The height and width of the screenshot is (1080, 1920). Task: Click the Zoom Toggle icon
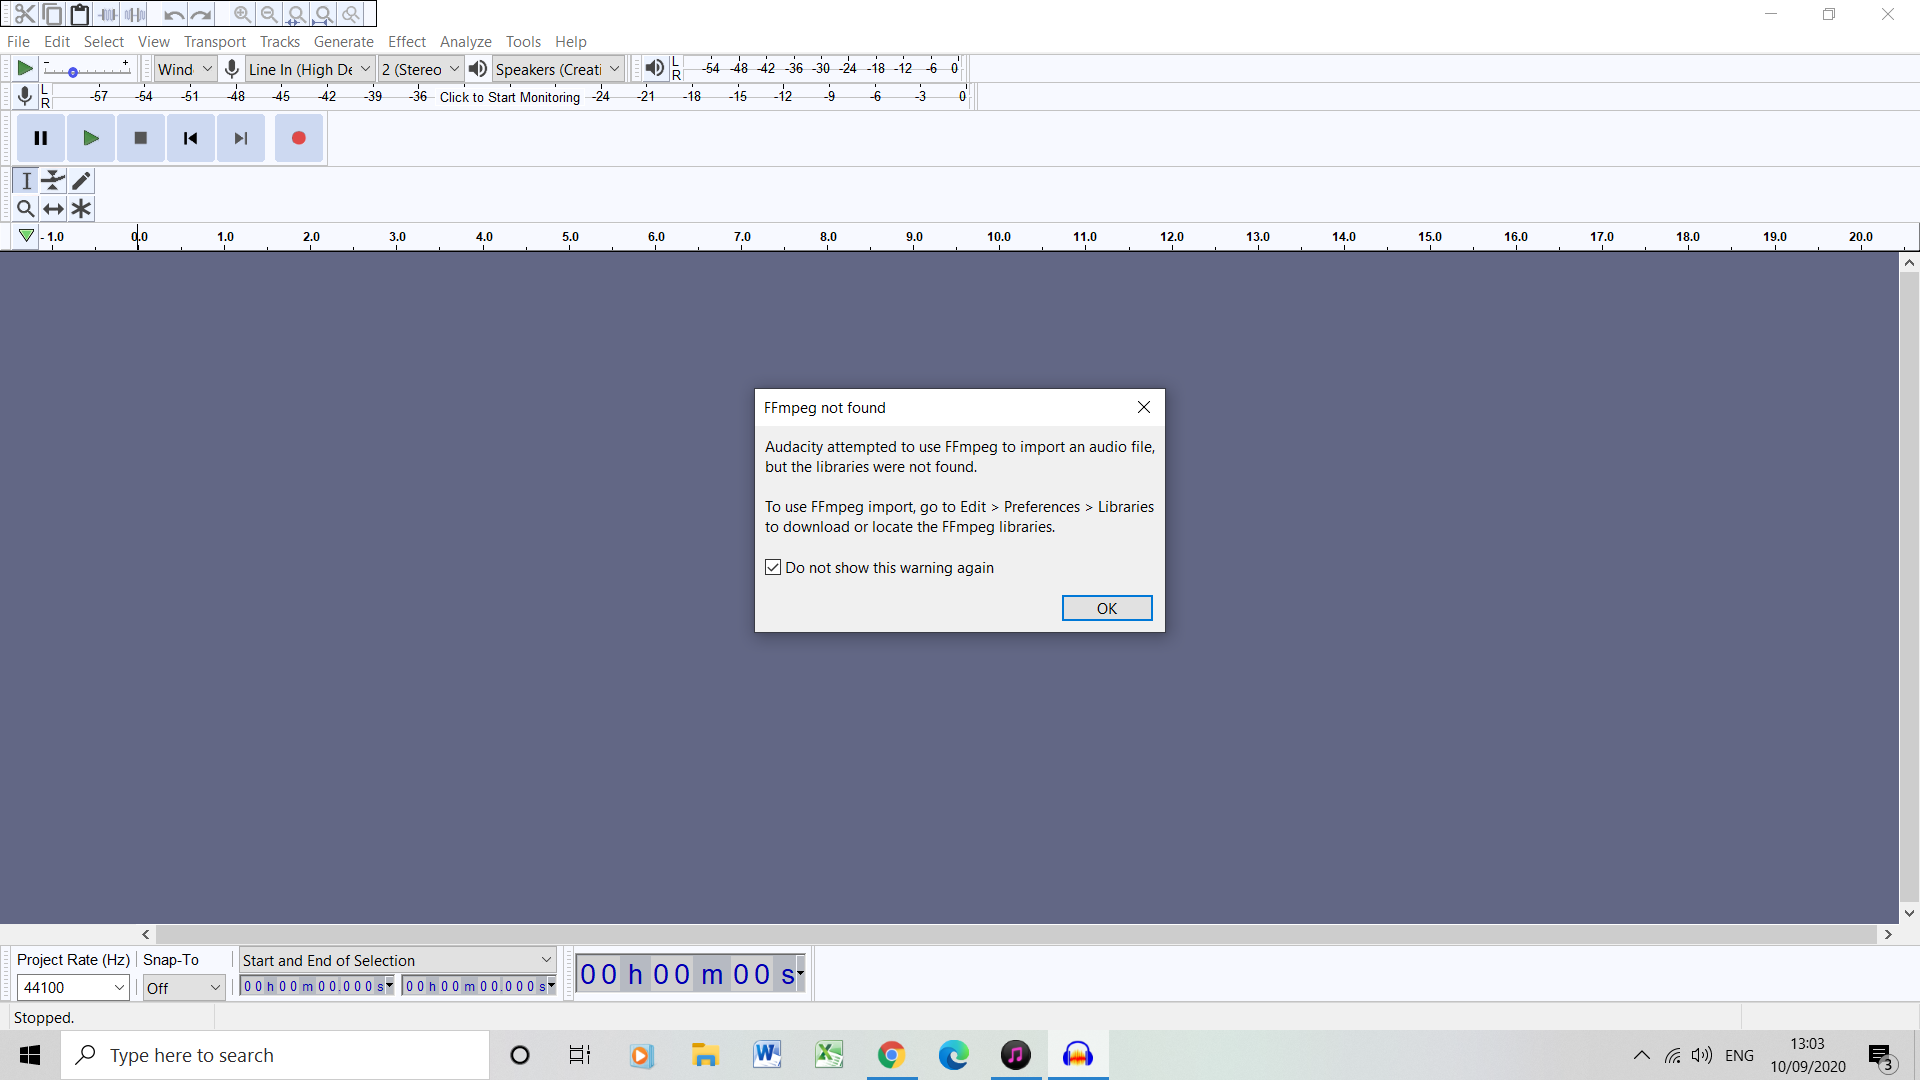[351, 14]
